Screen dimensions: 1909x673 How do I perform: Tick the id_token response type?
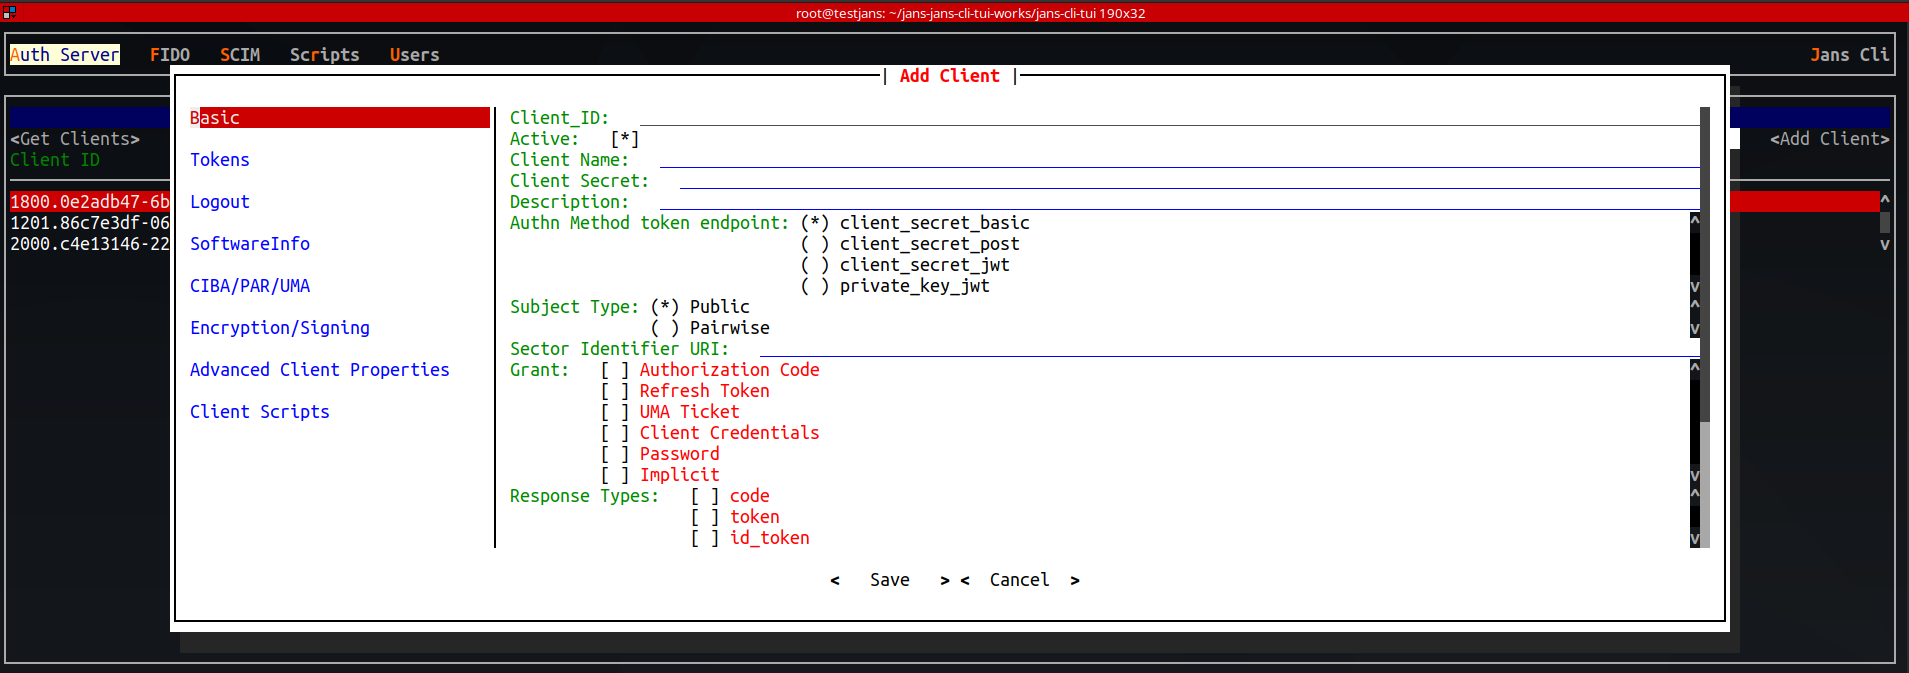[x=705, y=538]
